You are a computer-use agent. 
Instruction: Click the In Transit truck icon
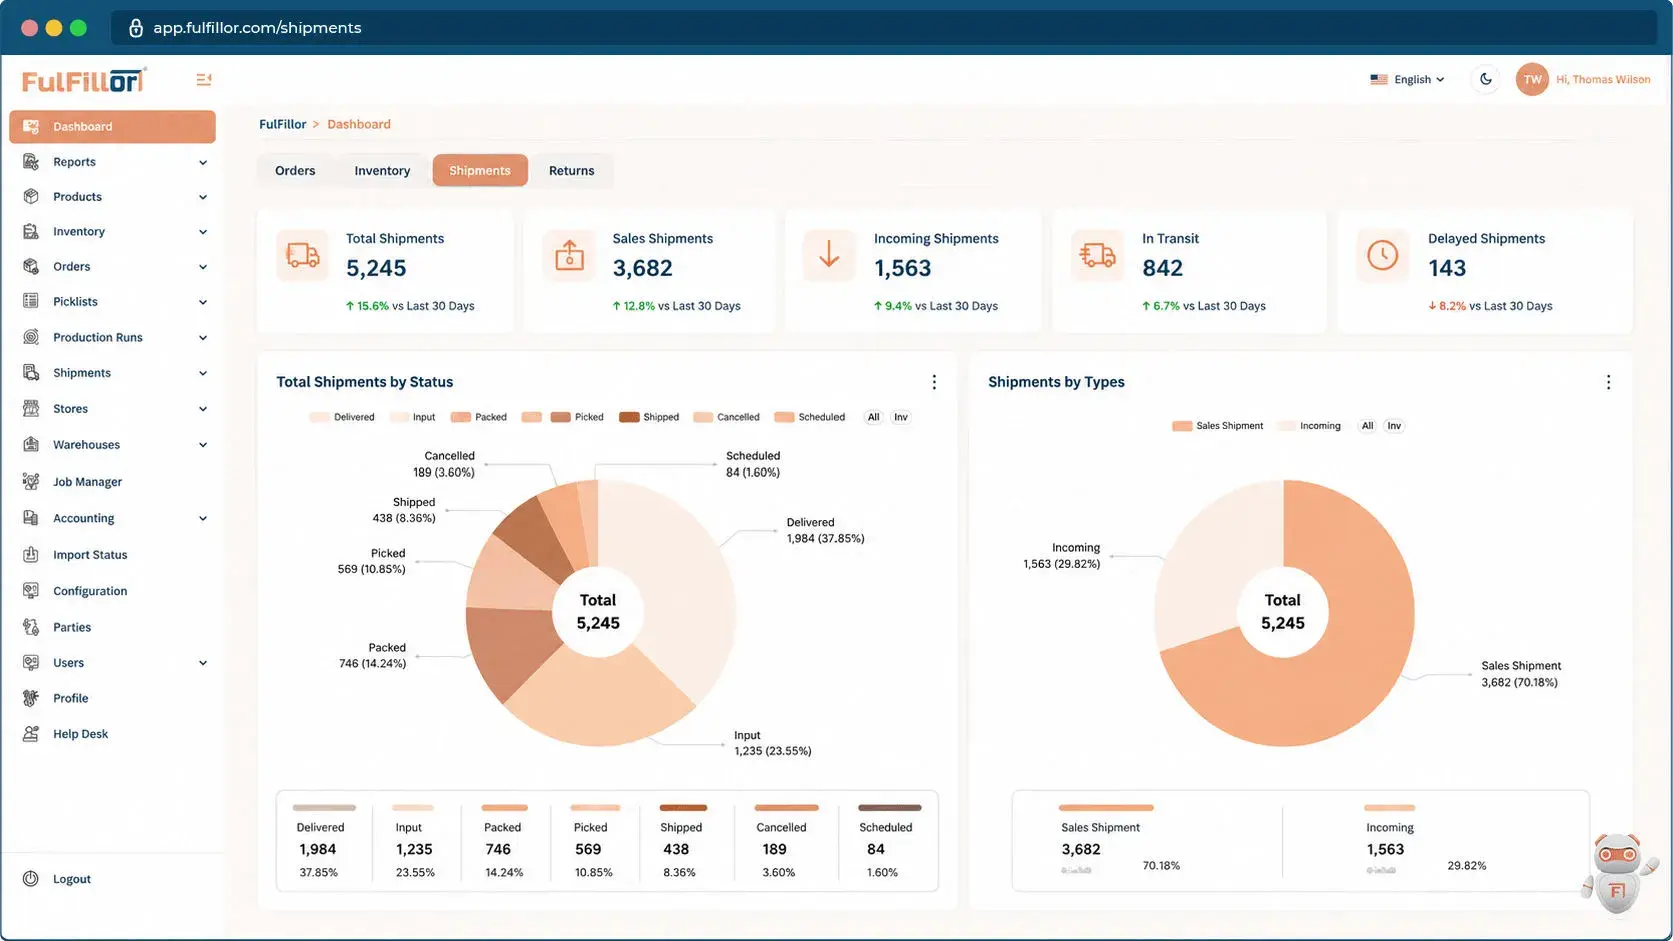(x=1097, y=256)
